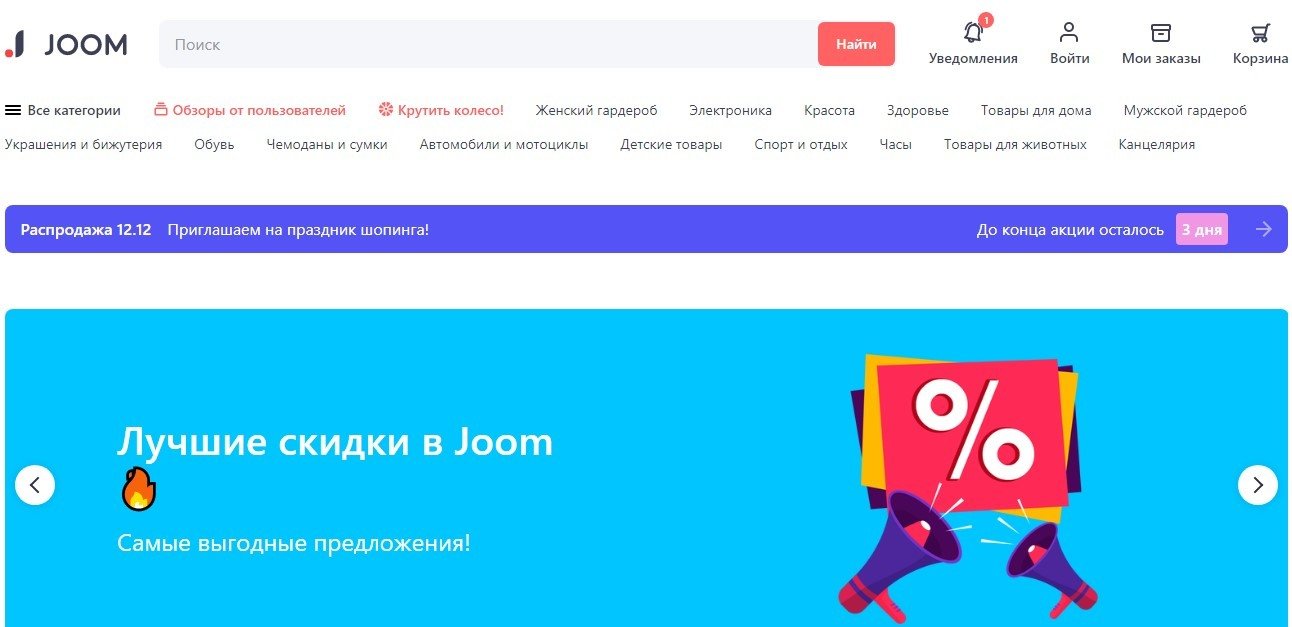The height and width of the screenshot is (627, 1292).
Task: Open the shopping cart icon
Action: pos(1260,33)
